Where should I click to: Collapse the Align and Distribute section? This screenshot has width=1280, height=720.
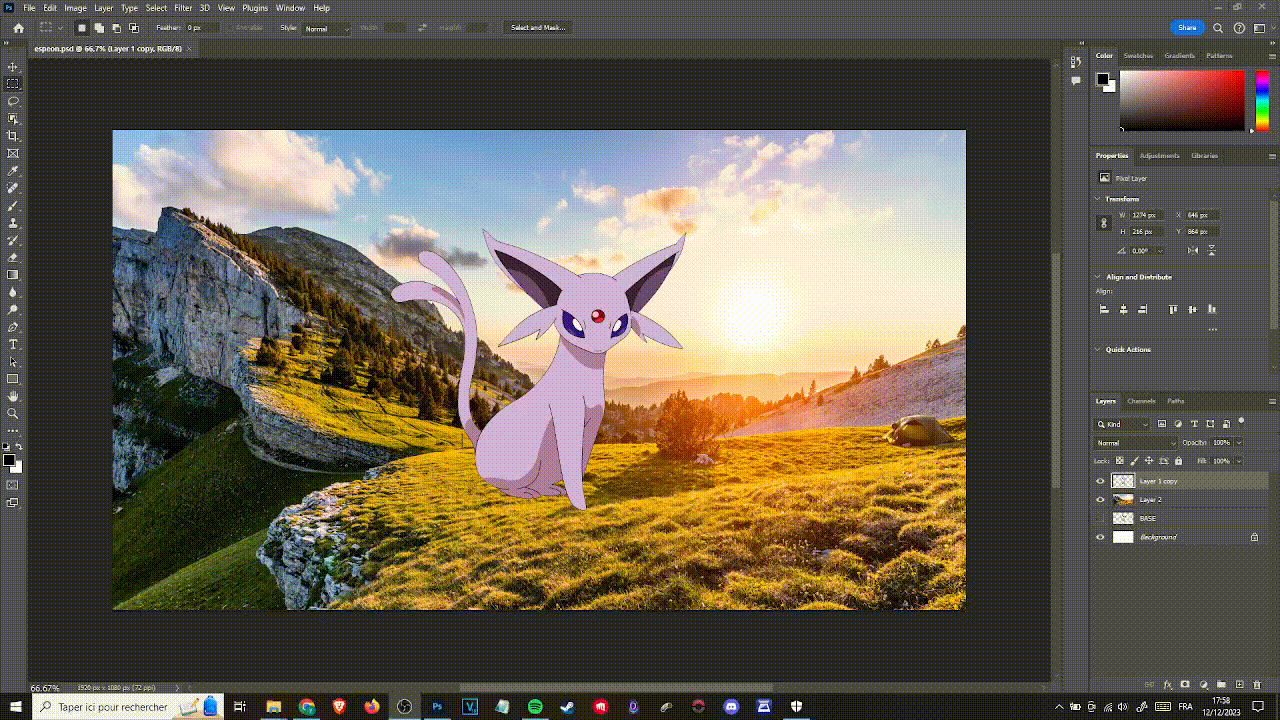pyautogui.click(x=1098, y=277)
